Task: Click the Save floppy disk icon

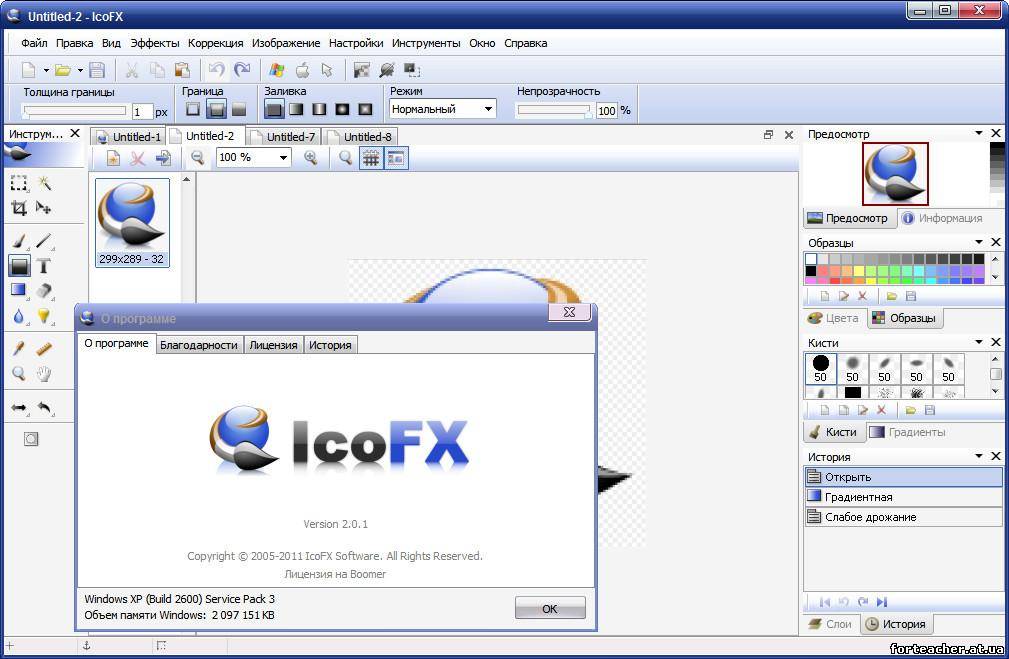Action: point(97,70)
